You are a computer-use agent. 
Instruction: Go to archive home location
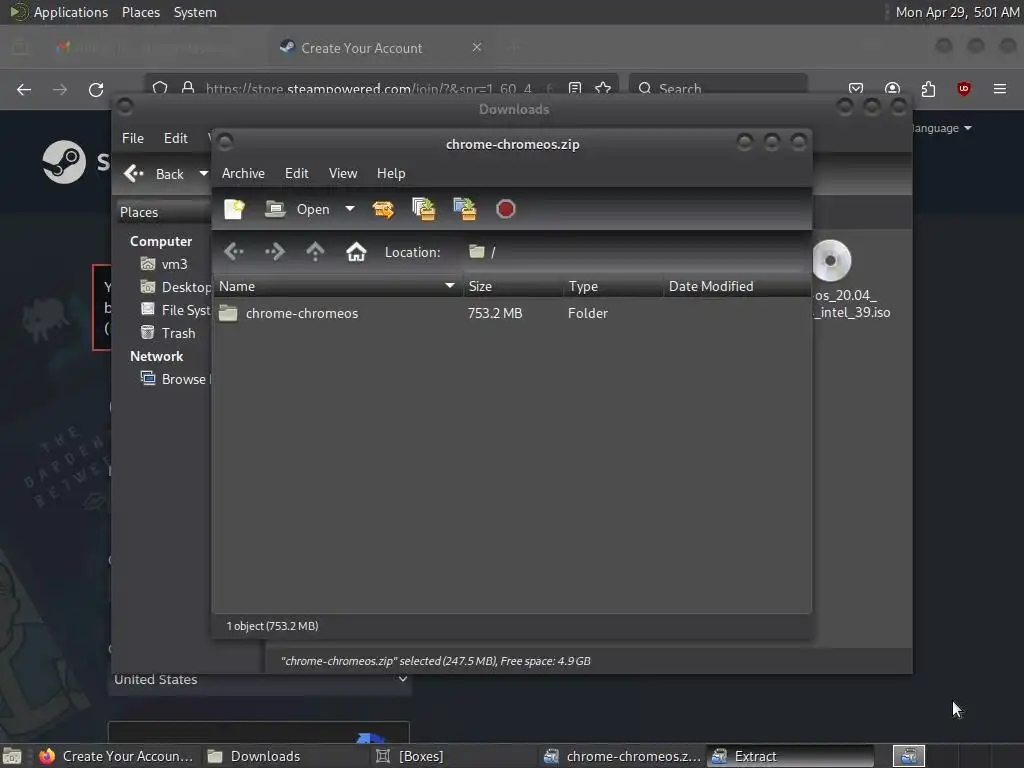pyautogui.click(x=356, y=251)
